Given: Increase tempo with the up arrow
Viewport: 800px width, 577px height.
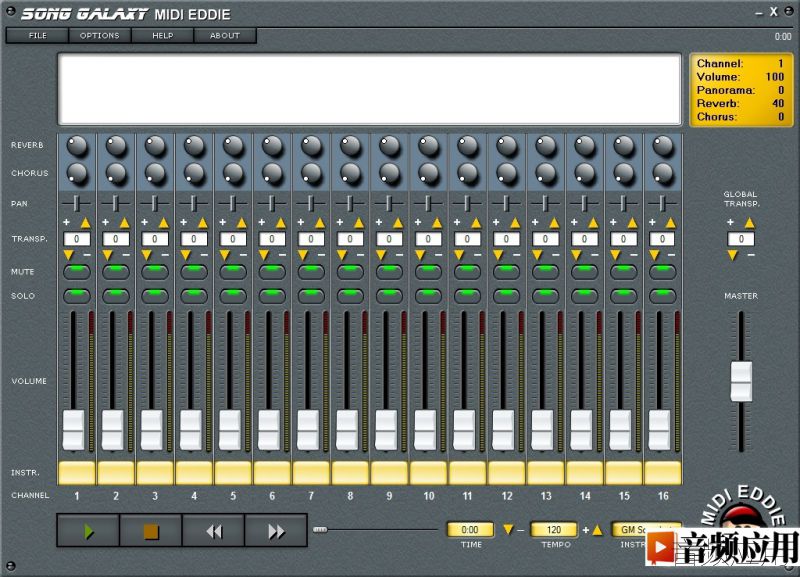Looking at the screenshot, I should [x=597, y=530].
